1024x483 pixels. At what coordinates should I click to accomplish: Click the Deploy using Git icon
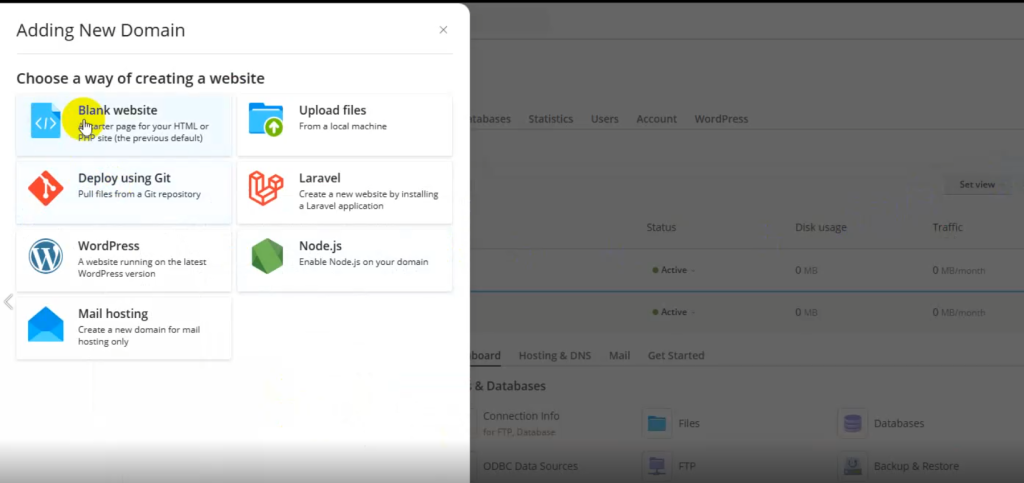[x=46, y=188]
